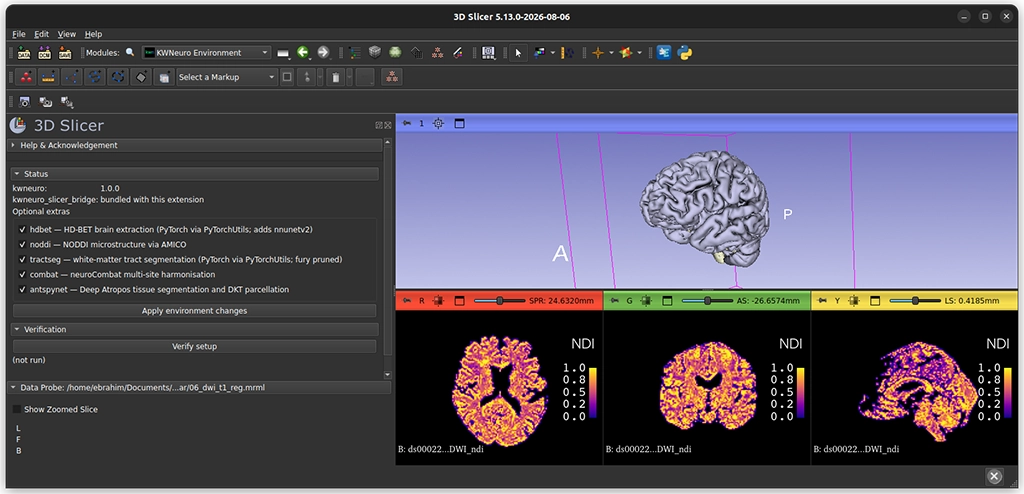Collapse the Verification section
The image size is (1024, 494).
click(x=195, y=329)
